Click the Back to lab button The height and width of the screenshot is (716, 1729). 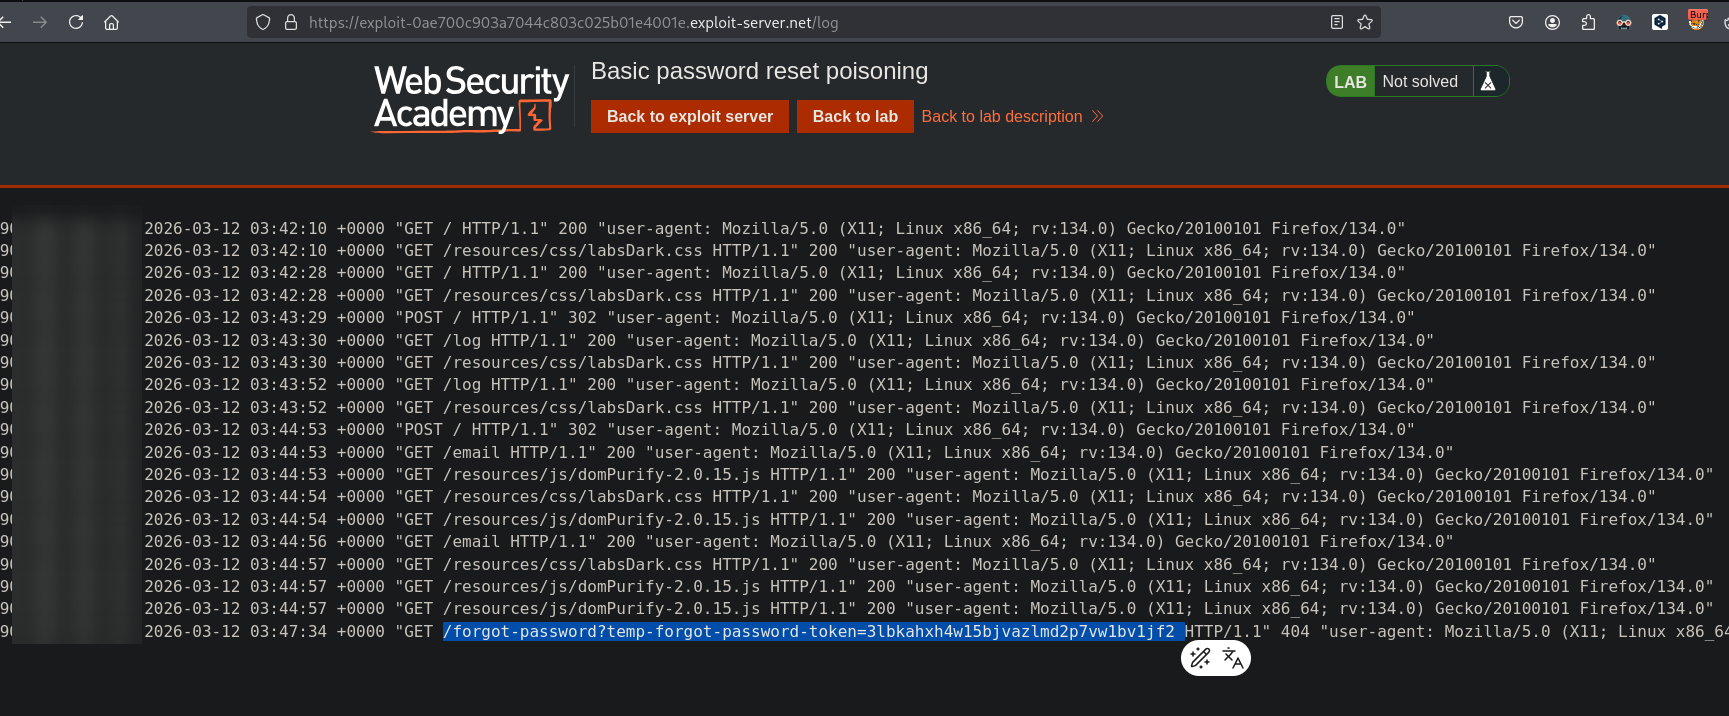pos(855,116)
